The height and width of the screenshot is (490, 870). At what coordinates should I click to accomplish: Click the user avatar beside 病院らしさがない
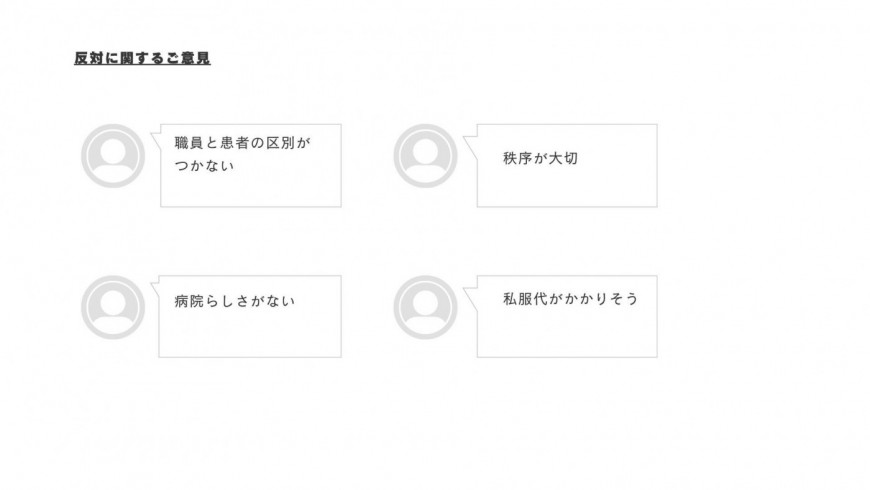click(113, 307)
